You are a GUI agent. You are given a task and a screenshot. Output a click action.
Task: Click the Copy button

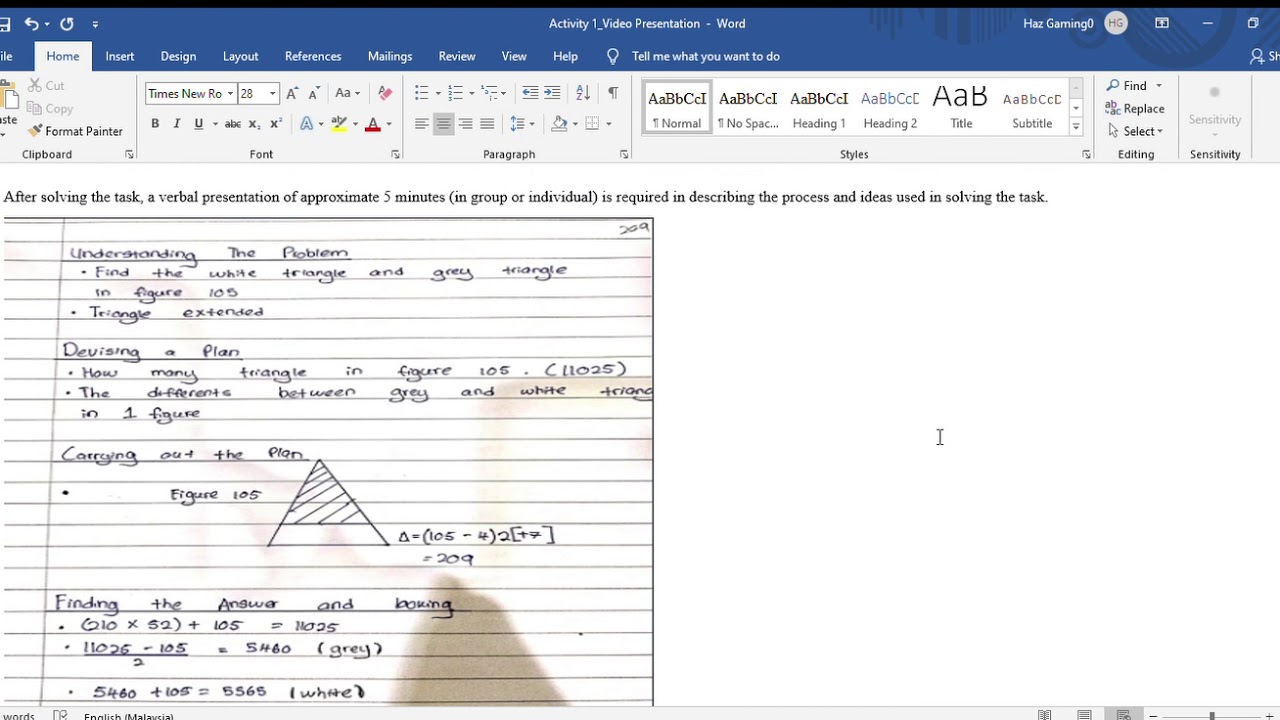pos(50,109)
